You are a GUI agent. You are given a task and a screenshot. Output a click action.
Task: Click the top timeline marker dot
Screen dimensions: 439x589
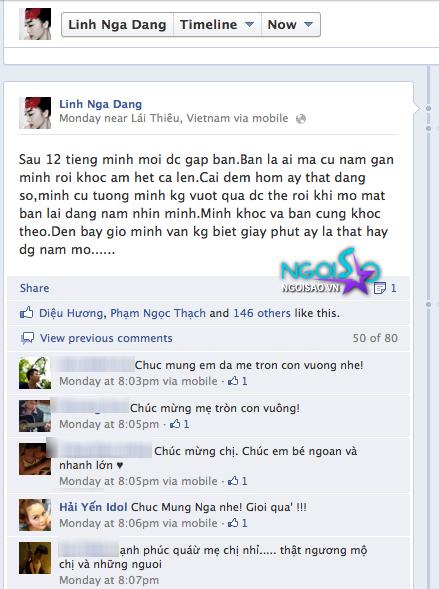tap(428, 109)
